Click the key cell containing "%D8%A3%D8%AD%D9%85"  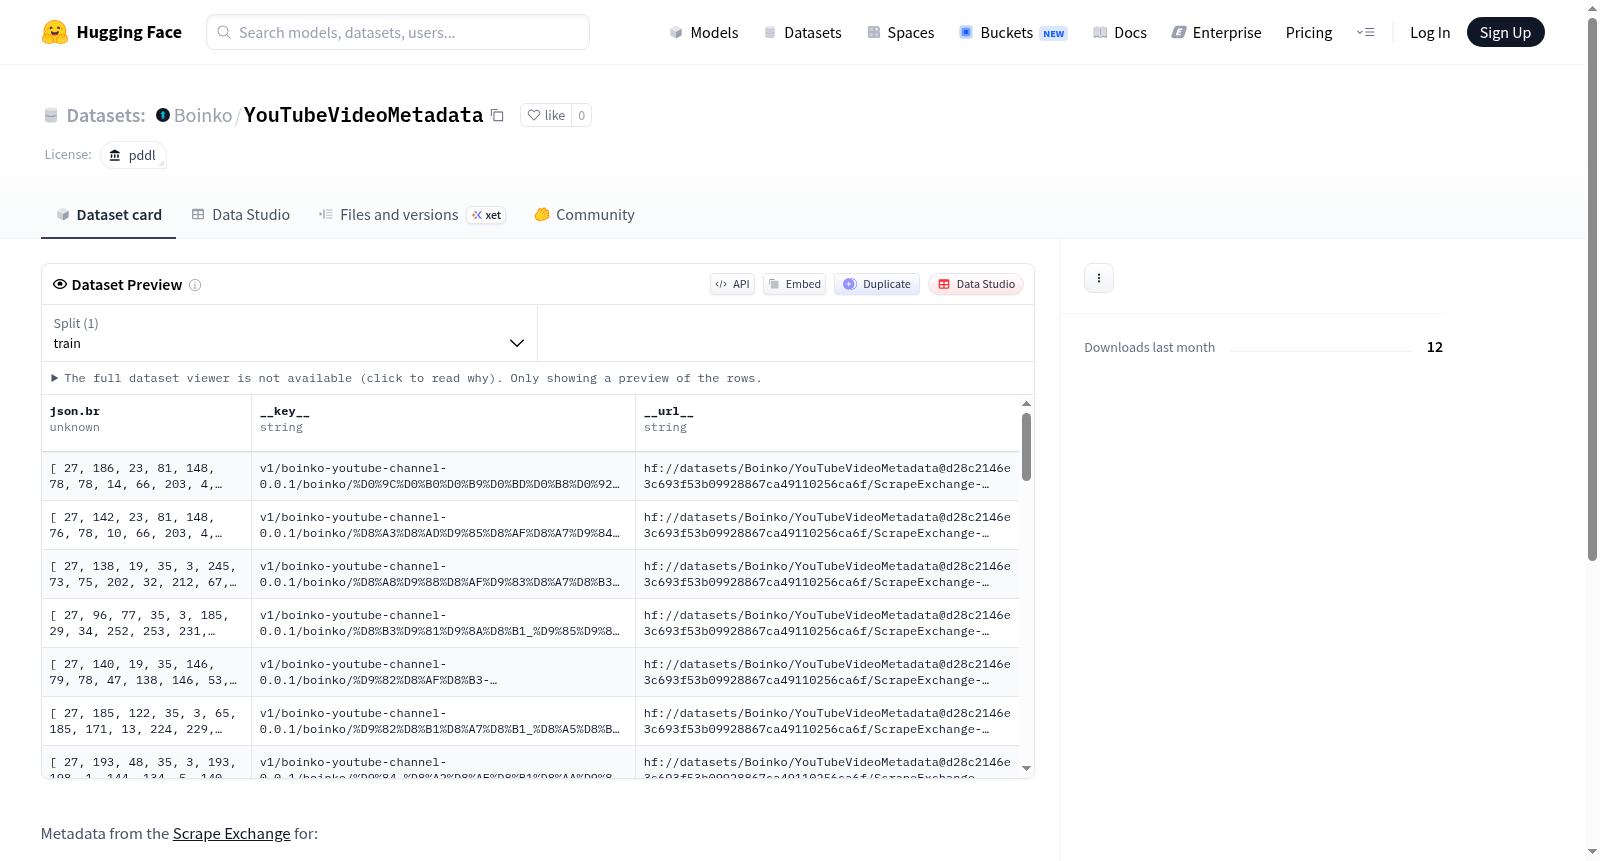click(443, 525)
